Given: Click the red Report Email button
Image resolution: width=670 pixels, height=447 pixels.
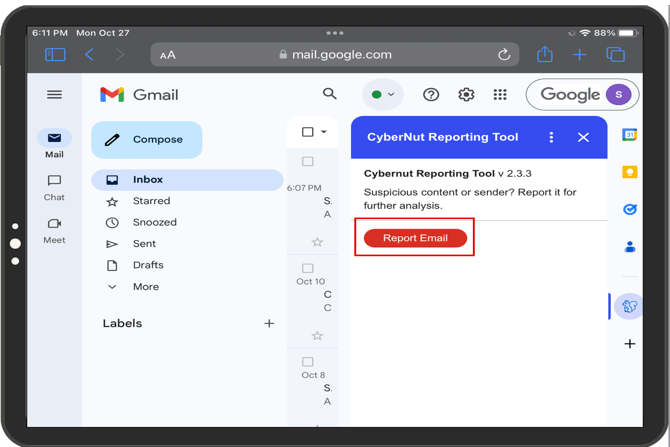Looking at the screenshot, I should coord(415,238).
